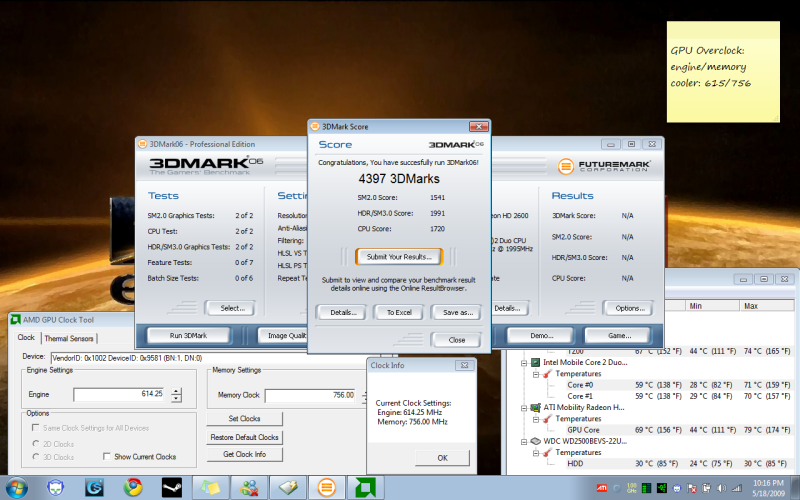Select the 2D Clocks radio button

click(x=36, y=443)
